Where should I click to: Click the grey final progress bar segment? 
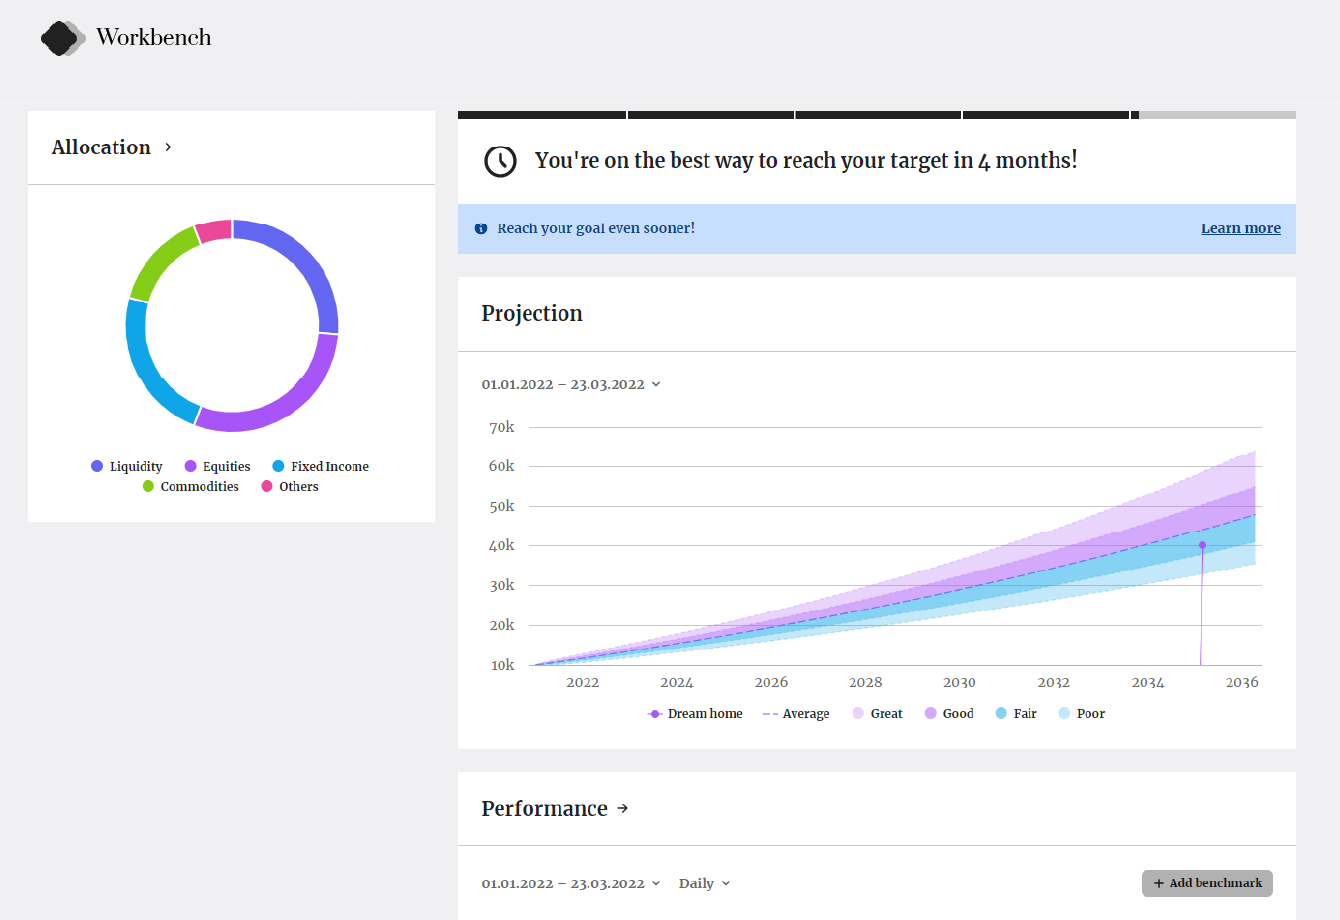pyautogui.click(x=1218, y=115)
